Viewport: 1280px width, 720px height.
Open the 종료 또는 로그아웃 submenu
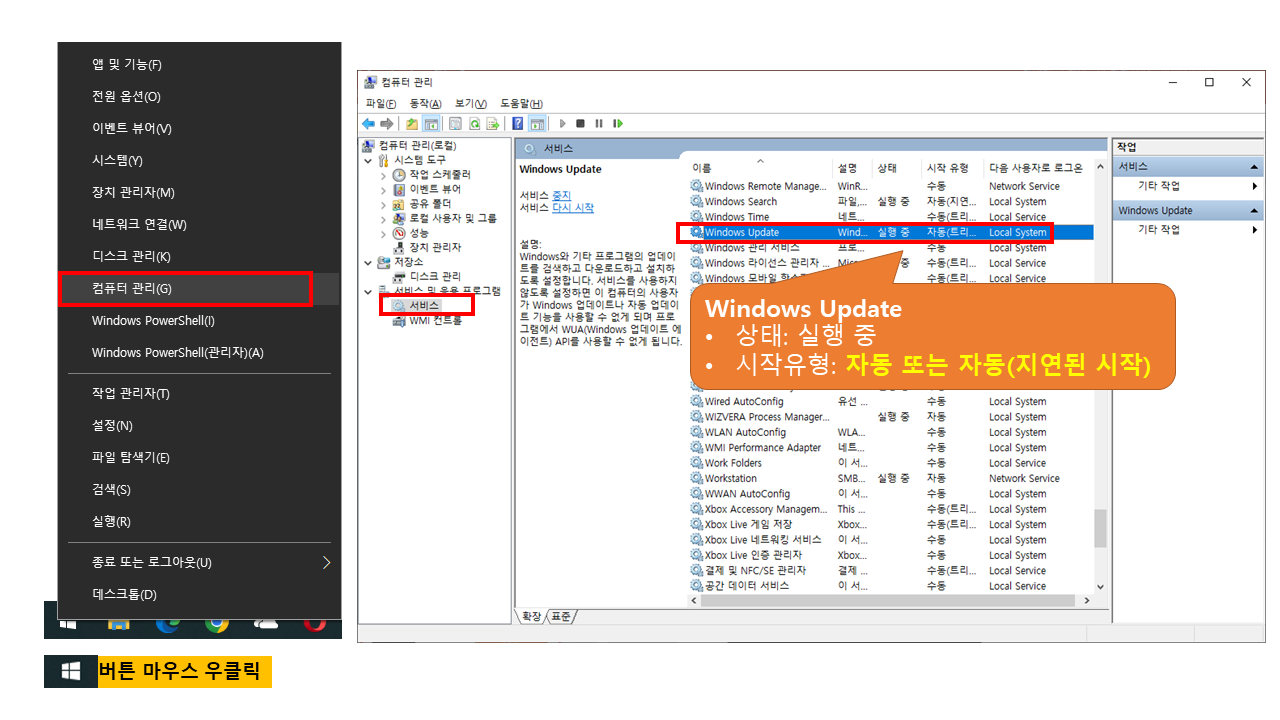click(200, 562)
